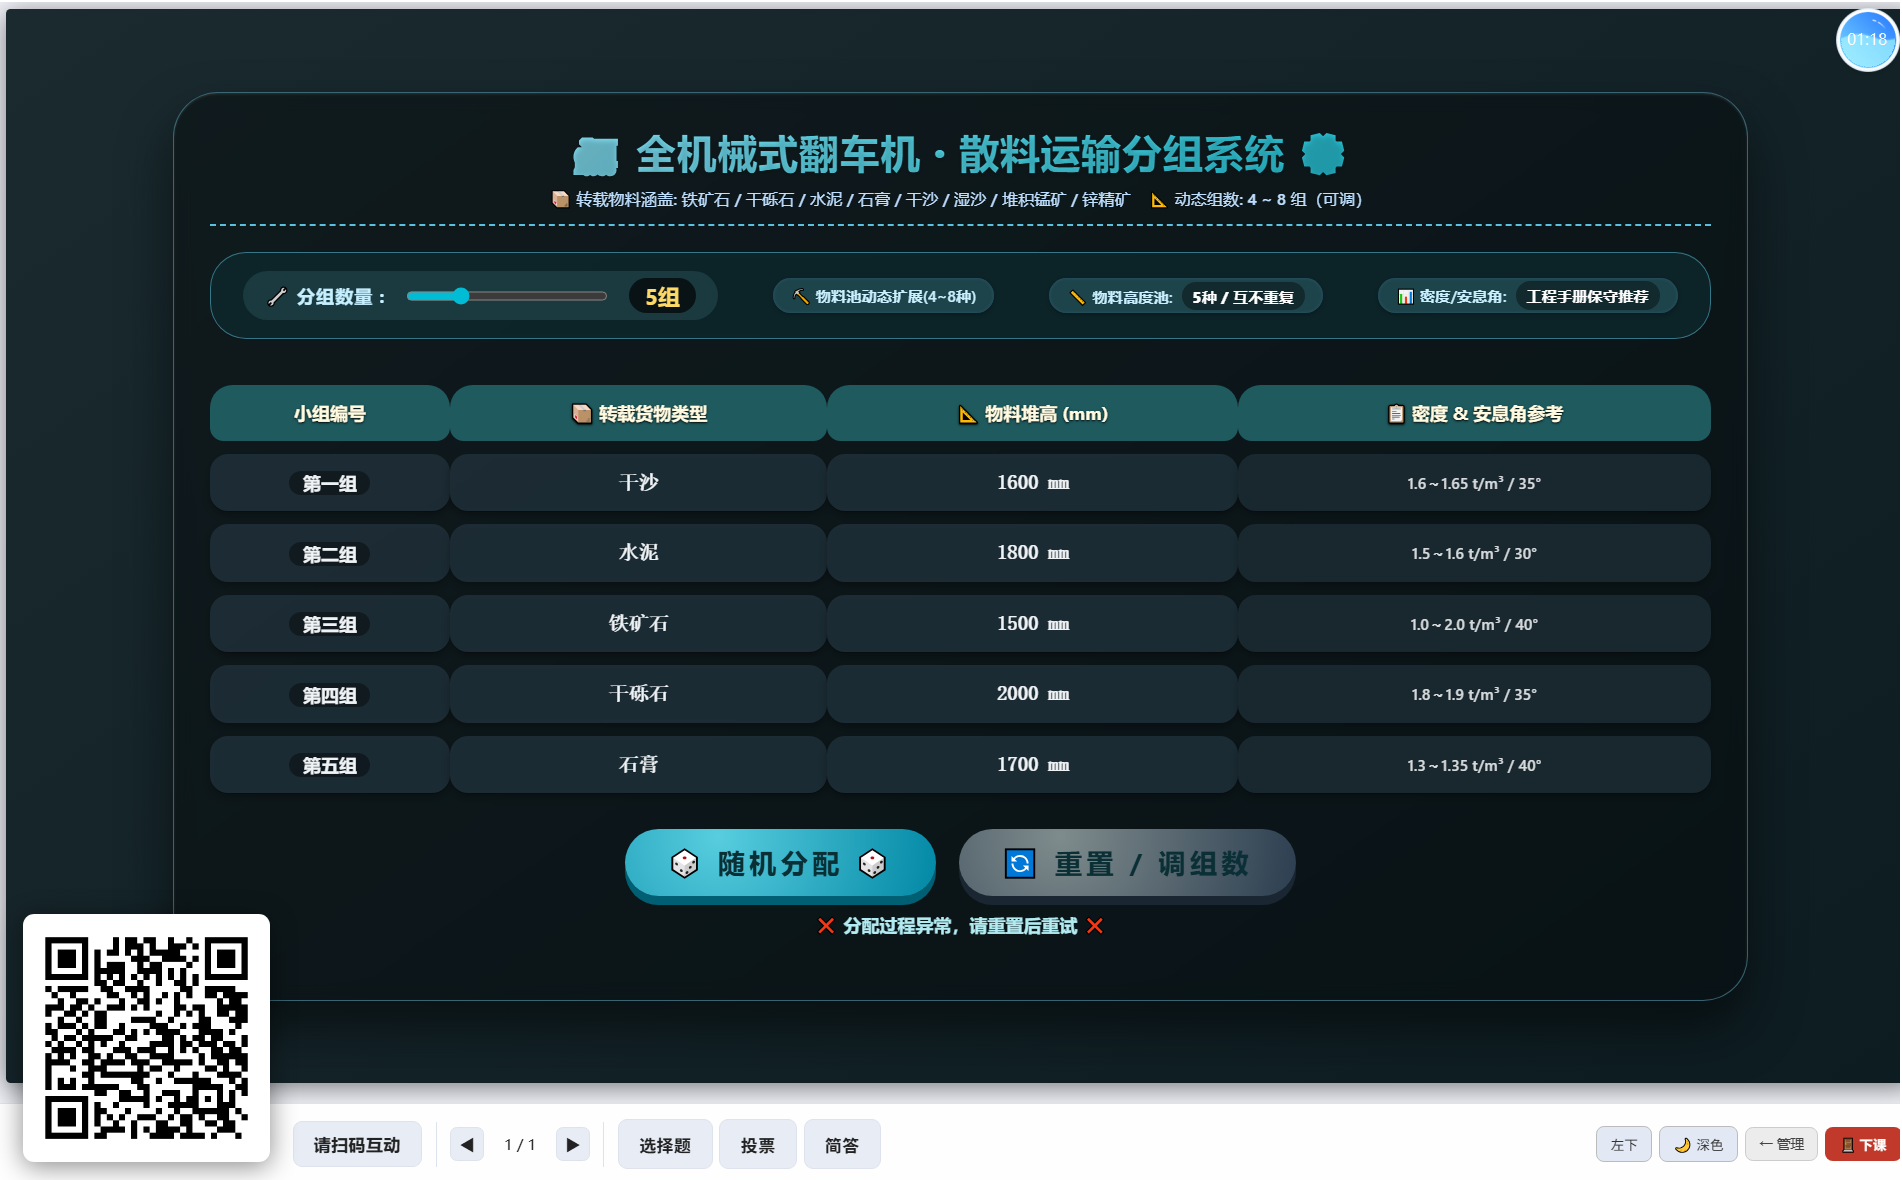Click the QR code image

[146, 1038]
